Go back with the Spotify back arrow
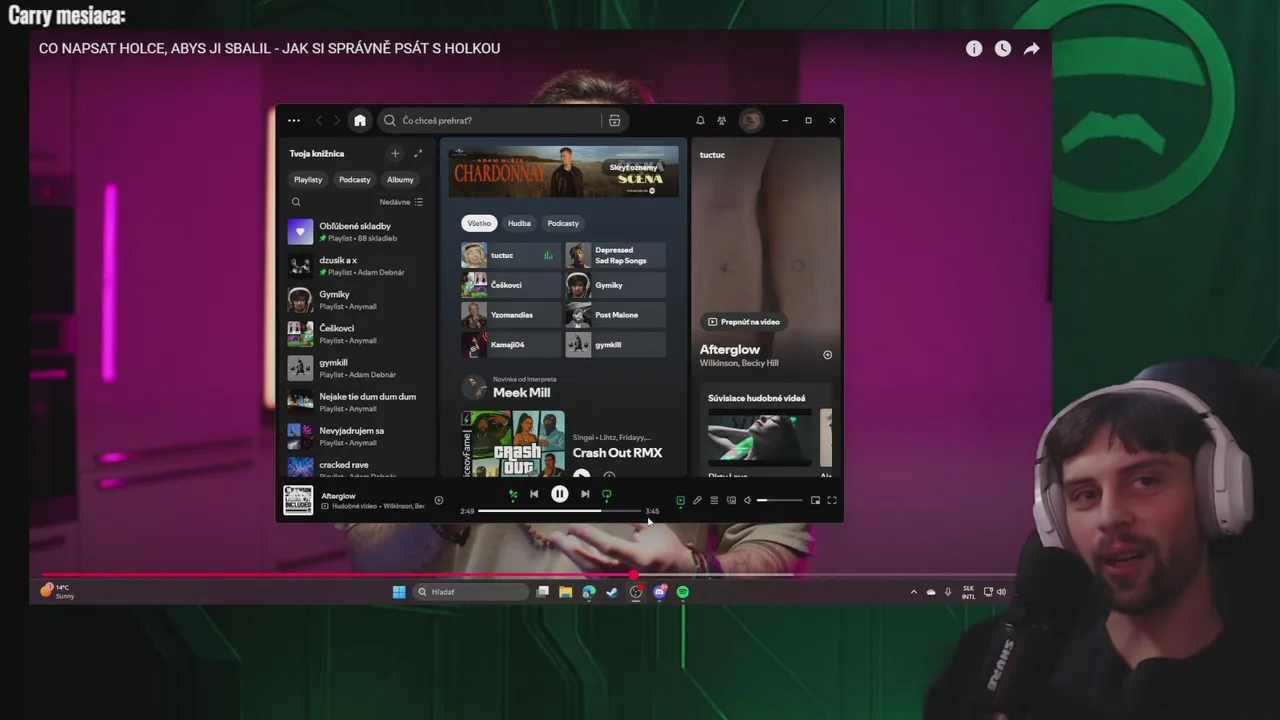Viewport: 1280px width, 720px height. [319, 120]
